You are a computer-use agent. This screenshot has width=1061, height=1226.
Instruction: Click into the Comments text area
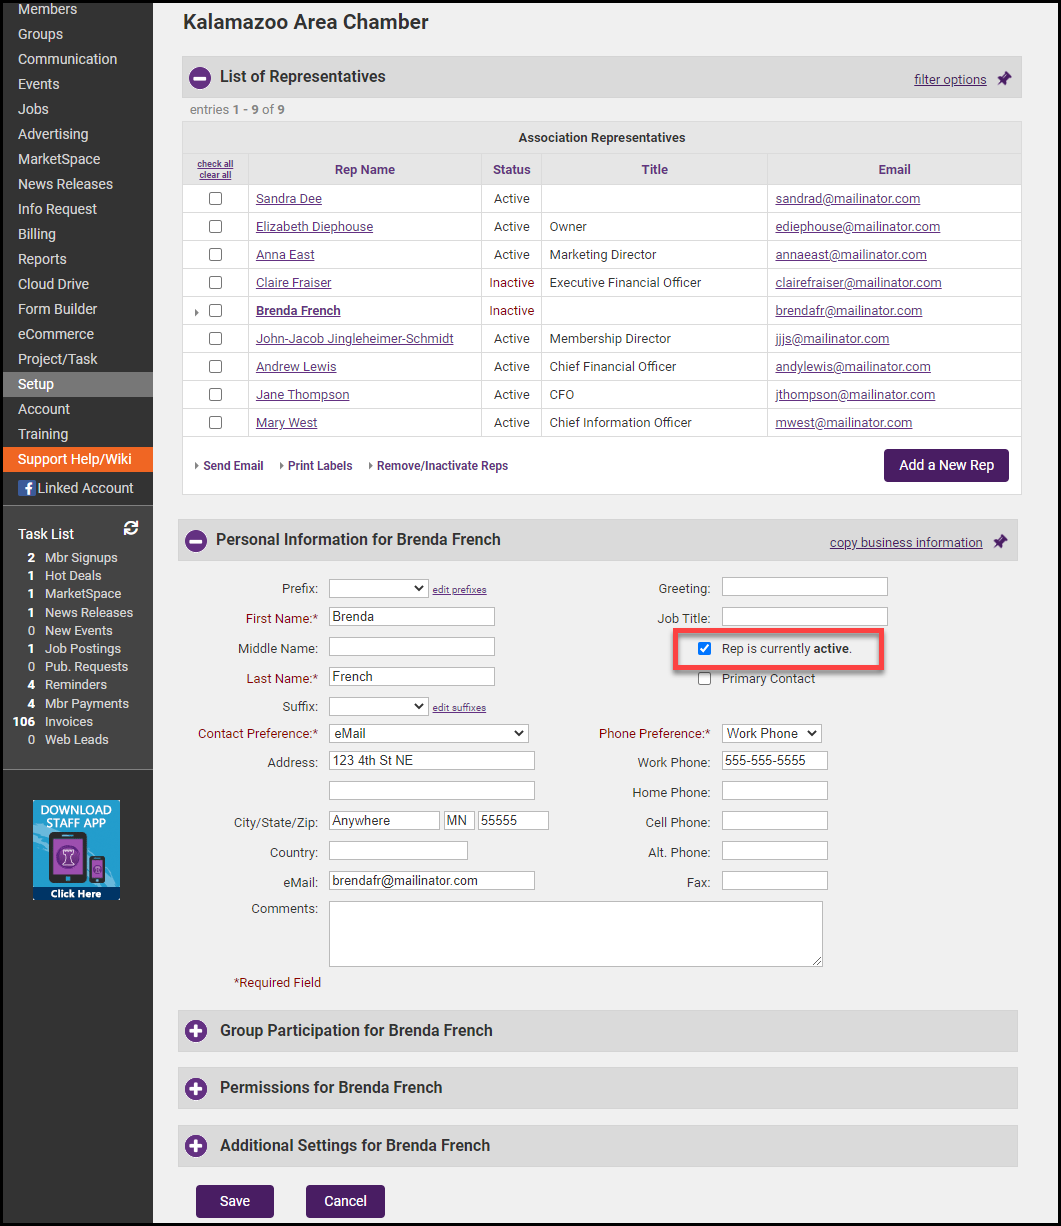(x=575, y=933)
